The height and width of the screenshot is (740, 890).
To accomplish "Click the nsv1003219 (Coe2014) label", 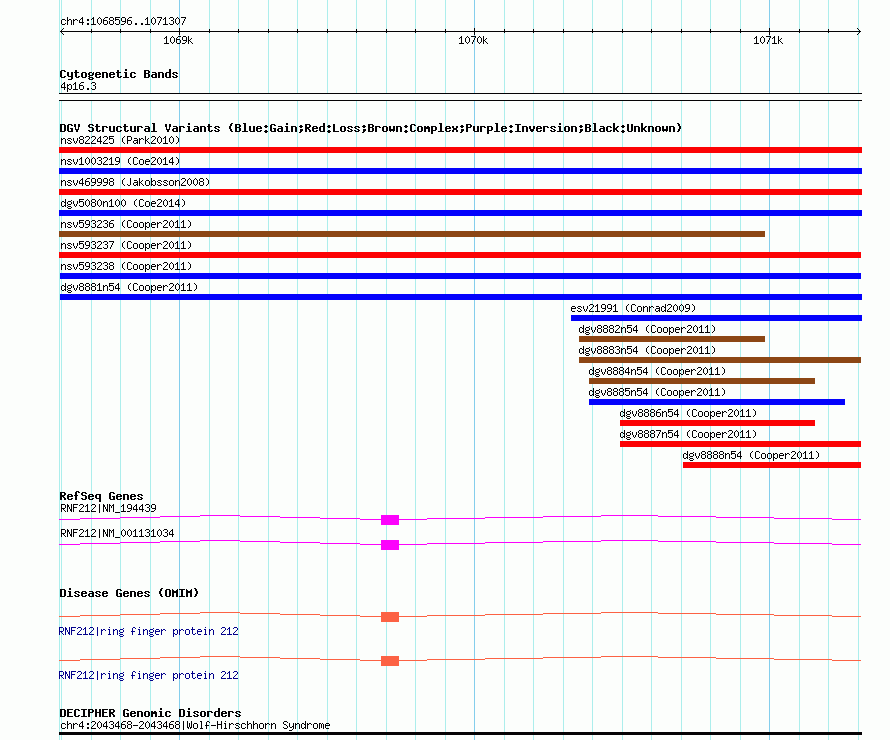I will coord(120,161).
